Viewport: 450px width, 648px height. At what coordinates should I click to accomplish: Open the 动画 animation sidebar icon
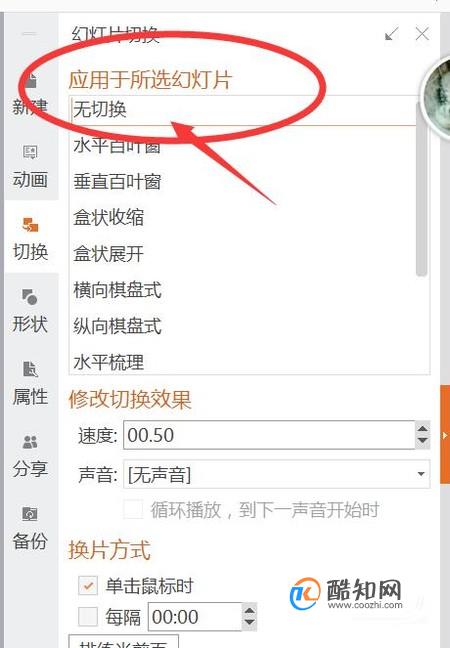(30, 167)
